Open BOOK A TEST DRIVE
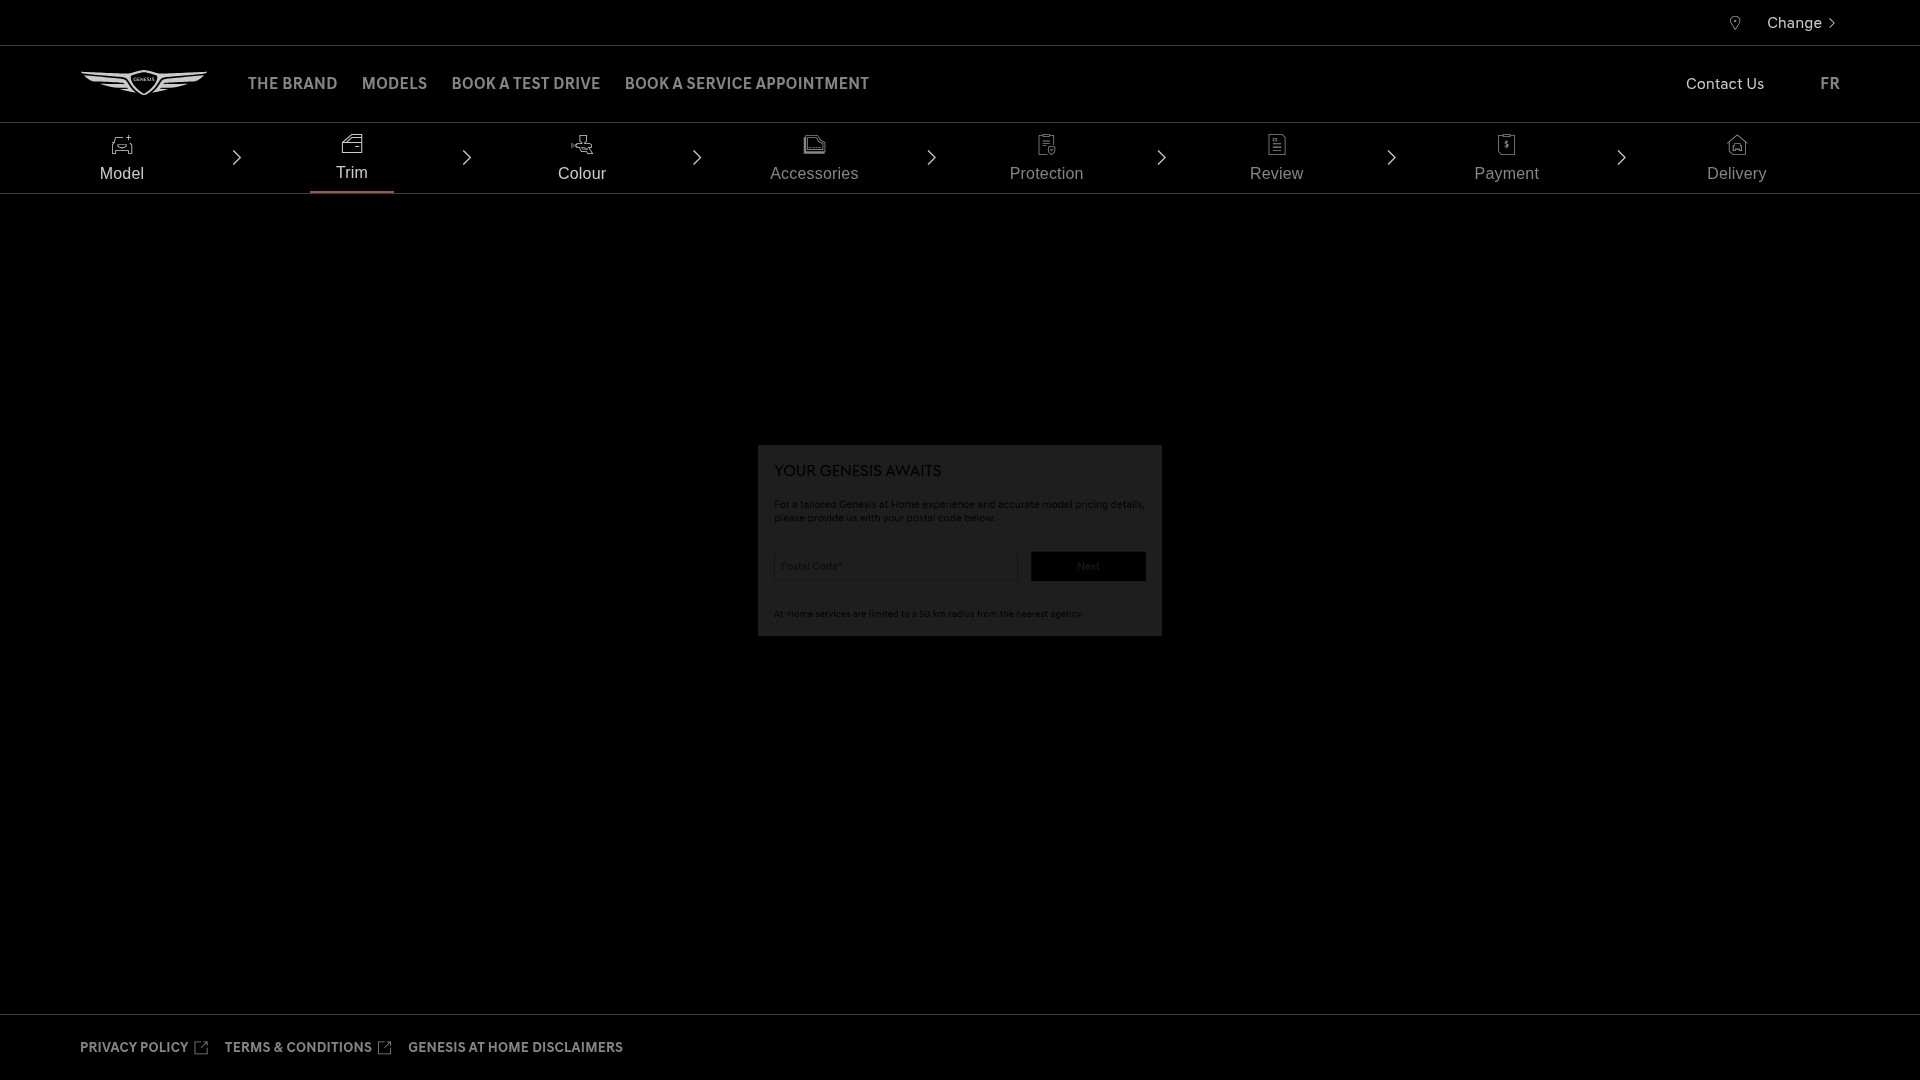1920x1080 pixels. point(526,84)
